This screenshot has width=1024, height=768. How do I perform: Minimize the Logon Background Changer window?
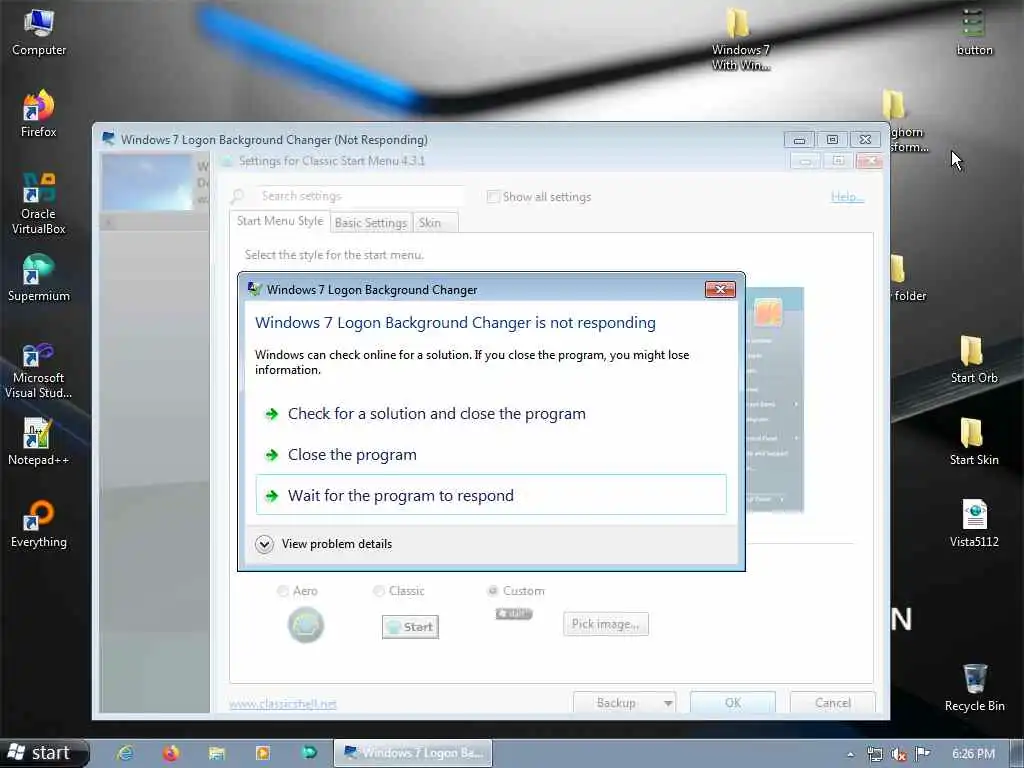pos(799,140)
